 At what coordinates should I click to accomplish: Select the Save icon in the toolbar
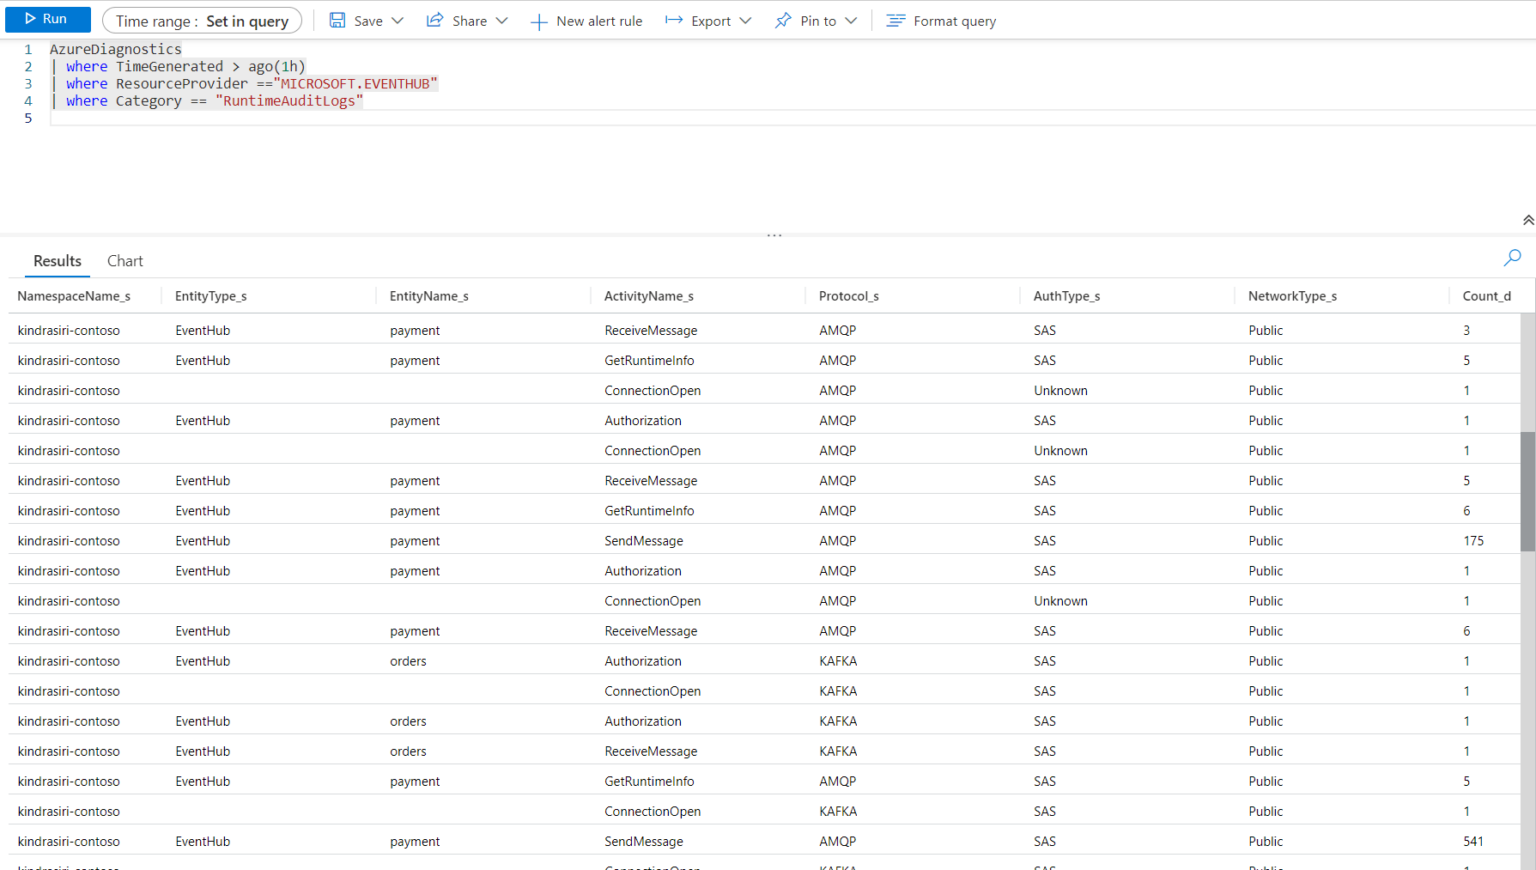339,20
